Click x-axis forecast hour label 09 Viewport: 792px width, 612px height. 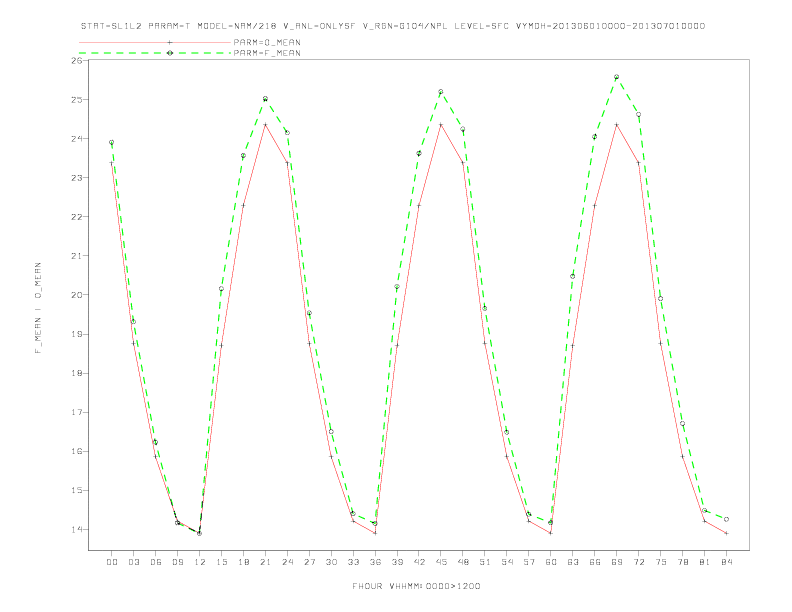click(177, 562)
